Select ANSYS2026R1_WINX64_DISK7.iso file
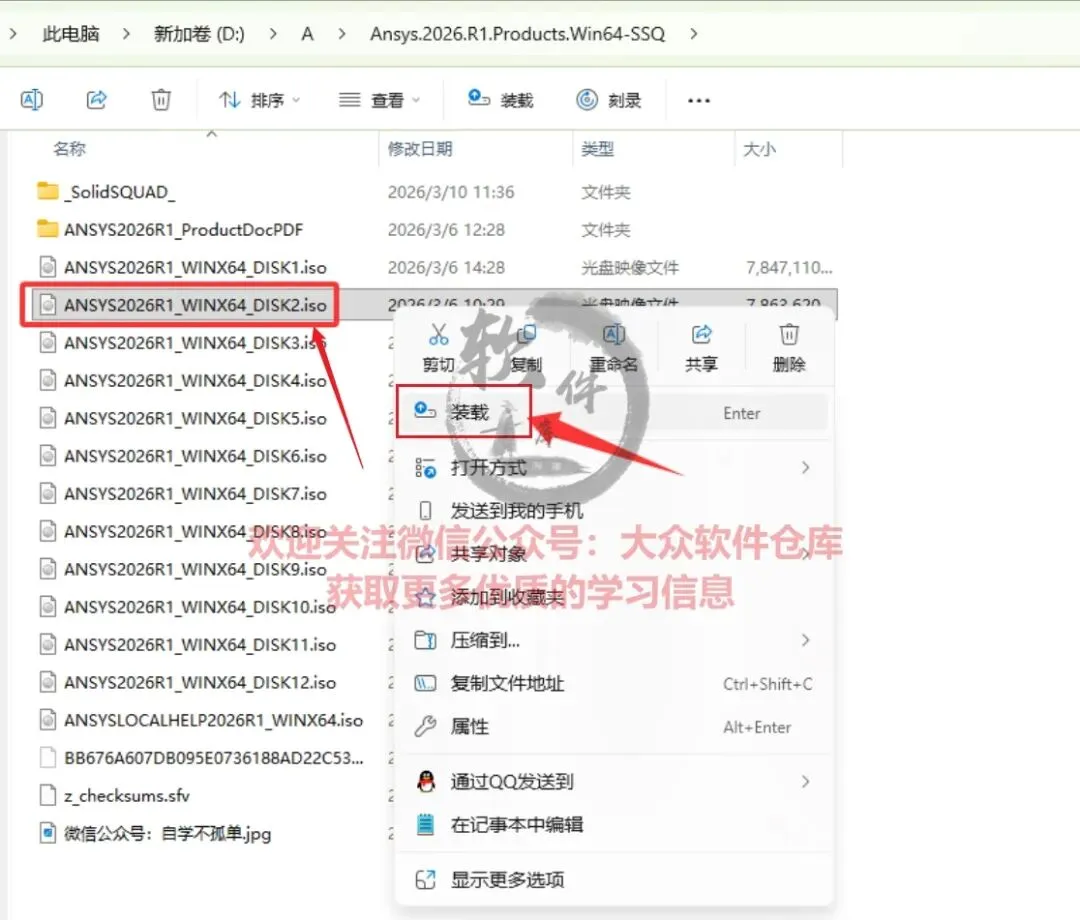Screen dimensions: 1080x920 click(x=195, y=494)
